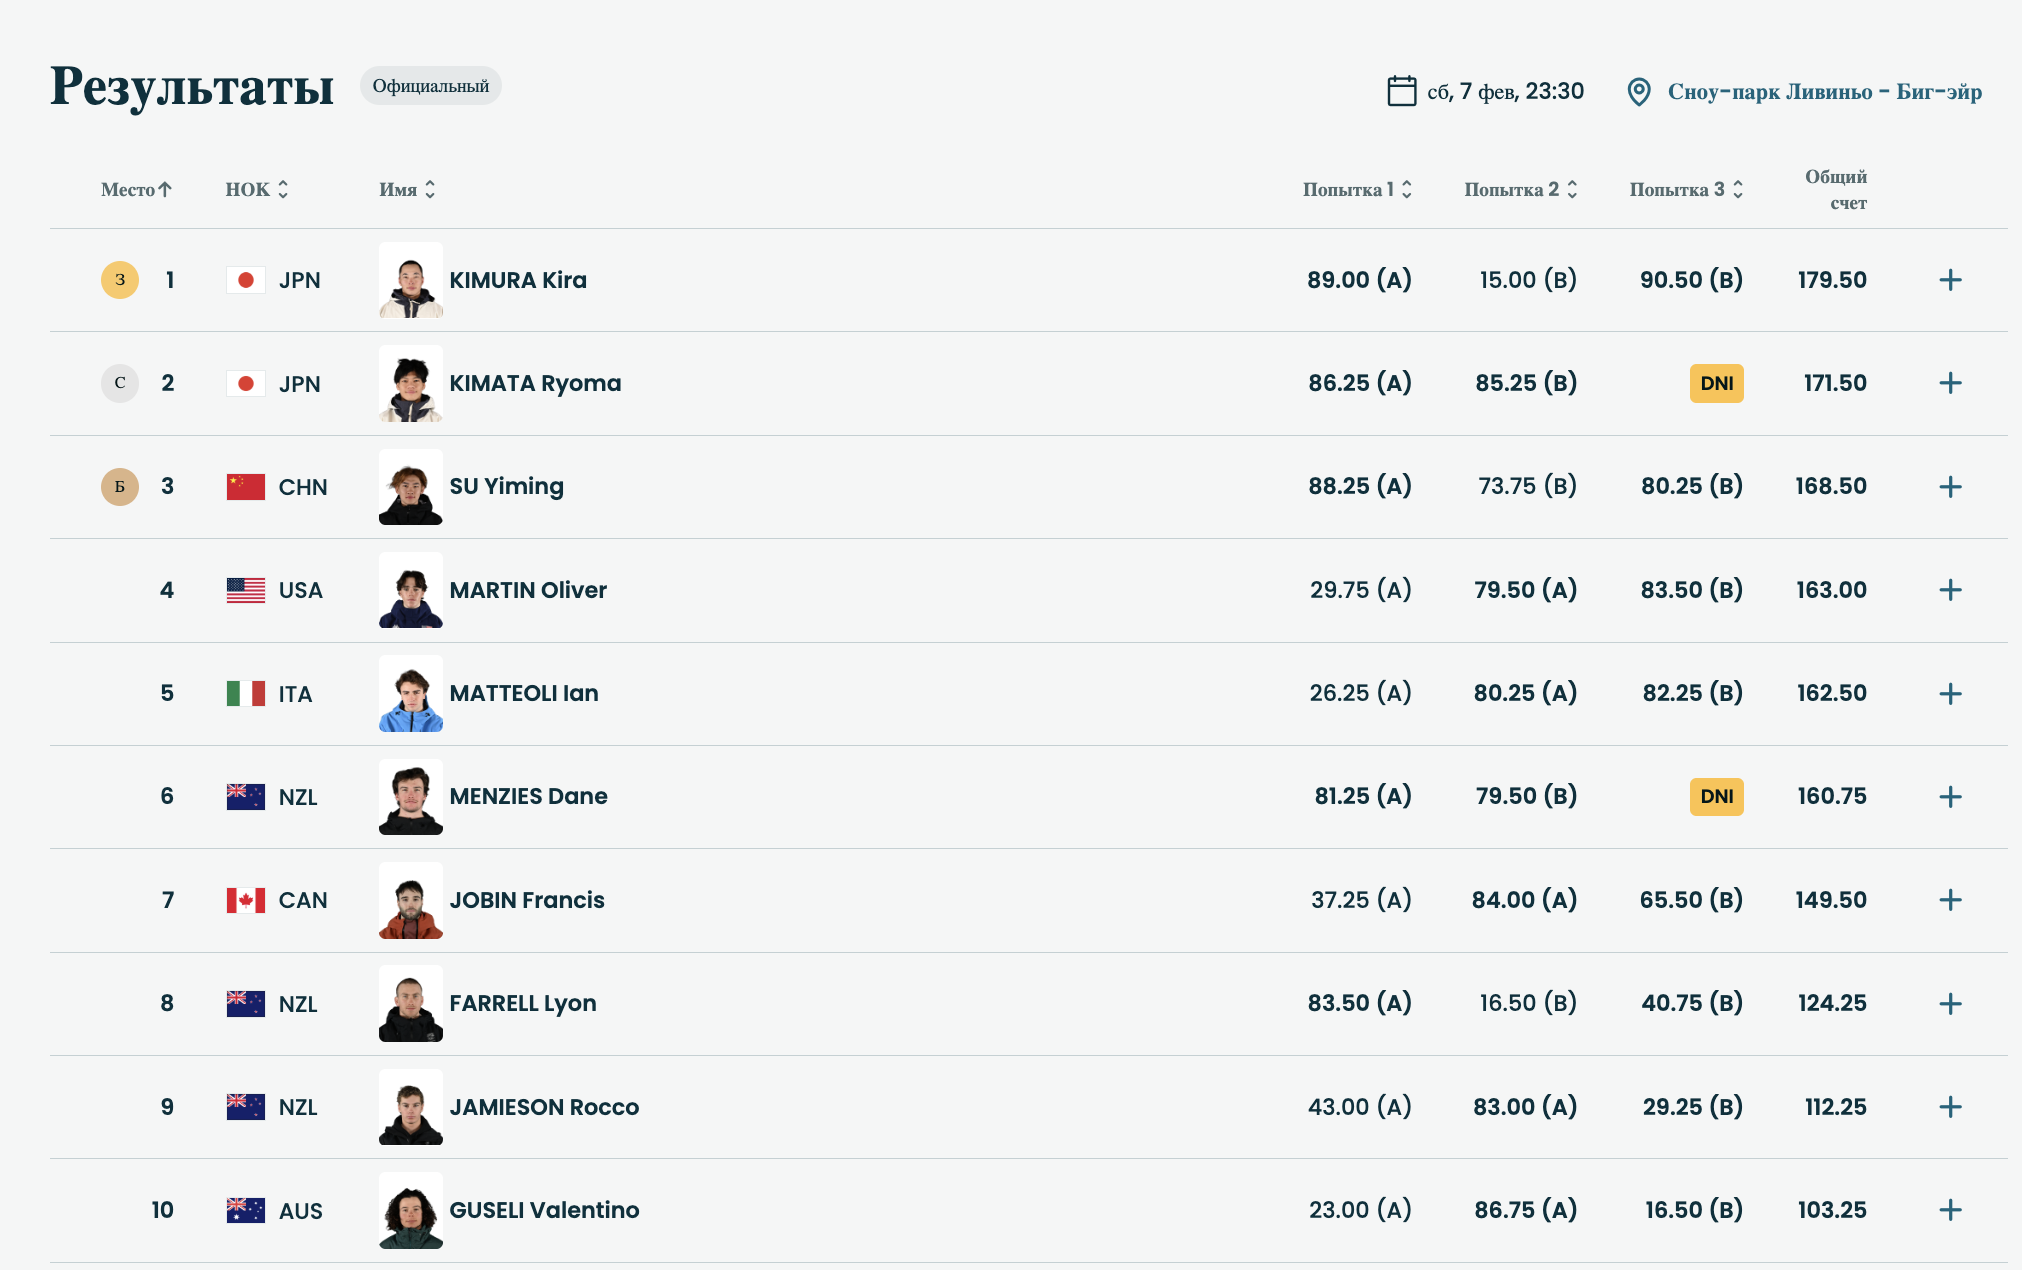This screenshot has width=2022, height=1270.
Task: Expand details for KIMURA Kira
Action: pyautogui.click(x=1950, y=280)
